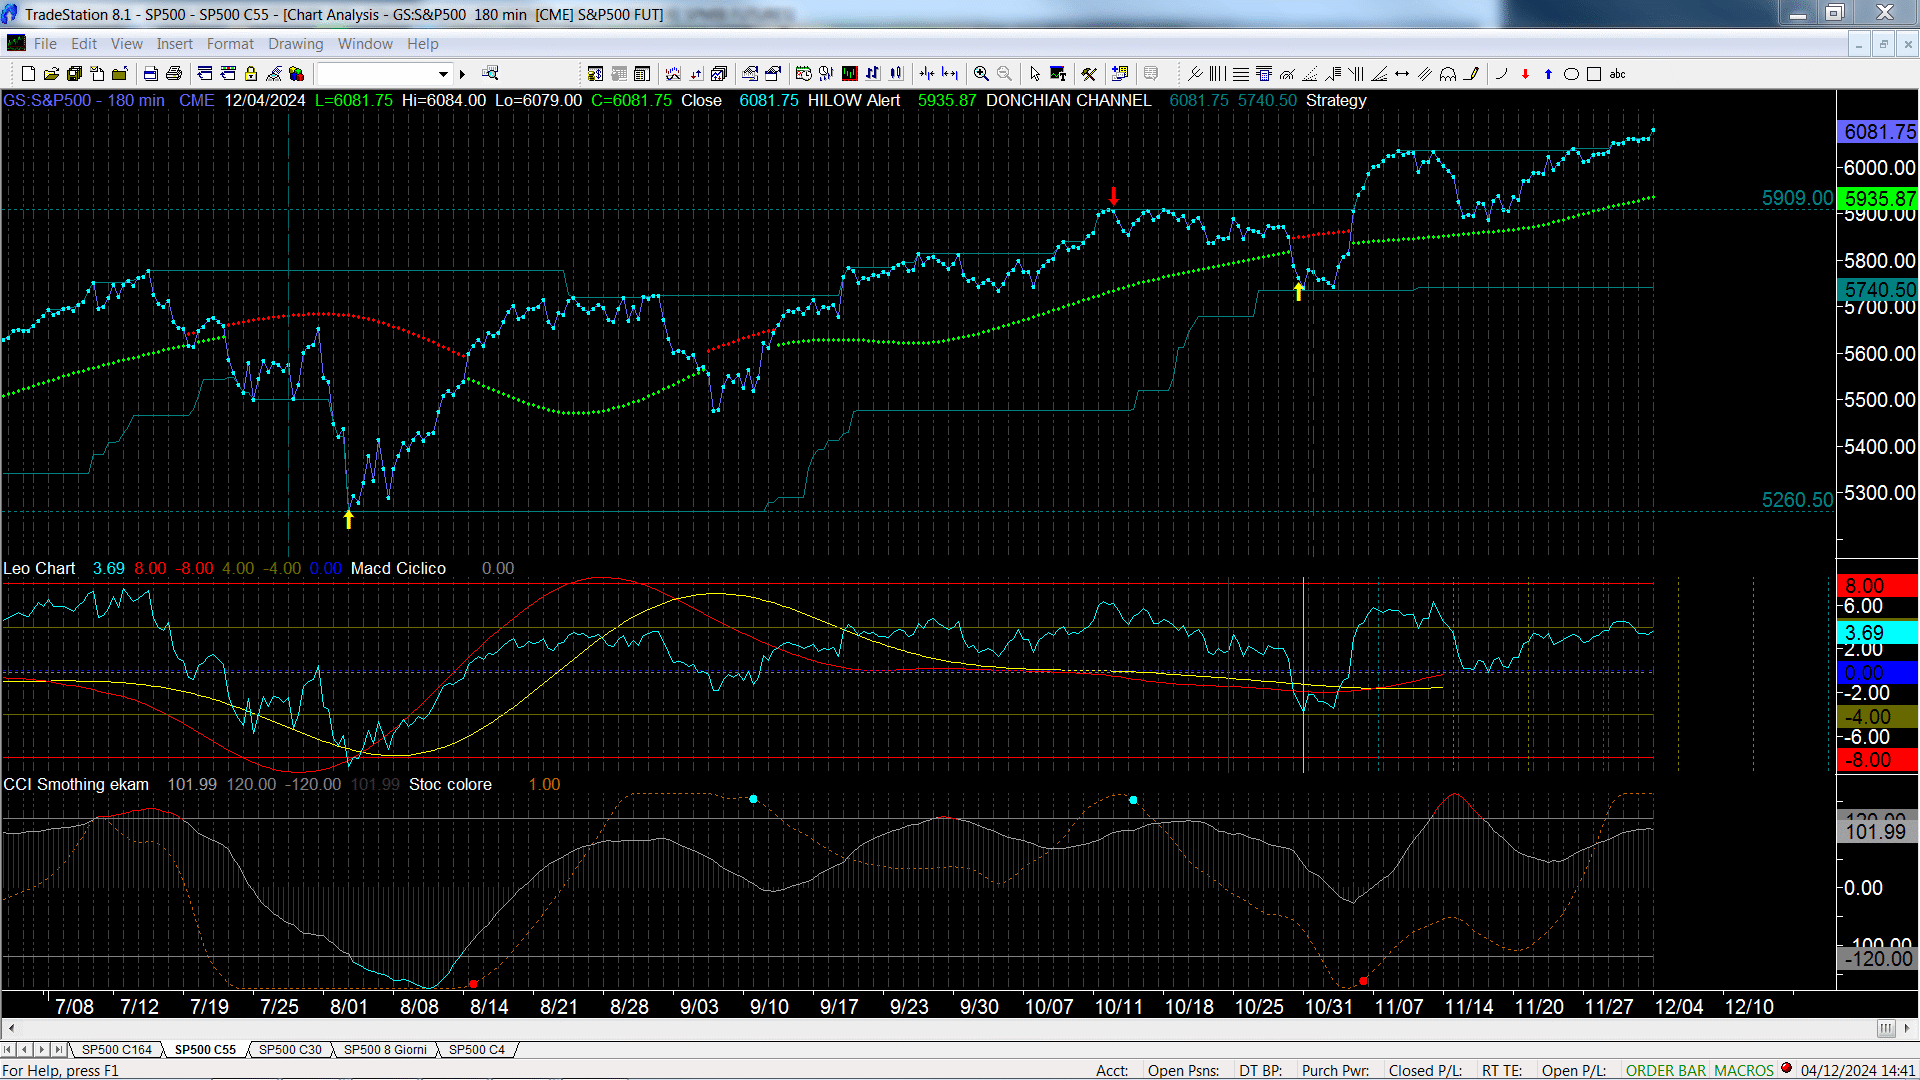
Task: Click the cyan 3.69 indicator value label
Action: pyautogui.click(x=1878, y=633)
